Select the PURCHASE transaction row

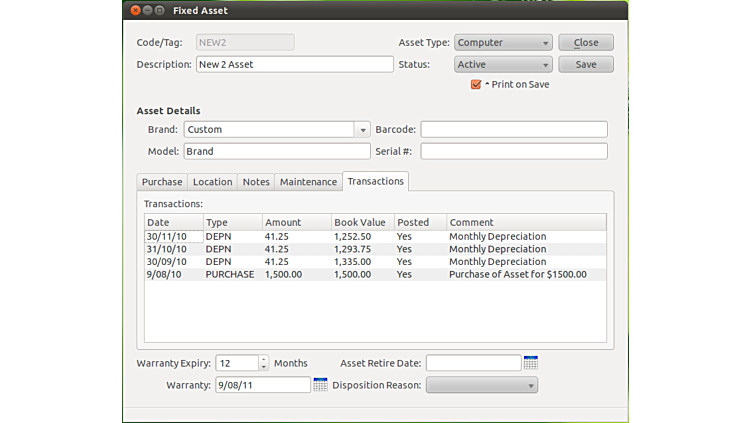(375, 274)
